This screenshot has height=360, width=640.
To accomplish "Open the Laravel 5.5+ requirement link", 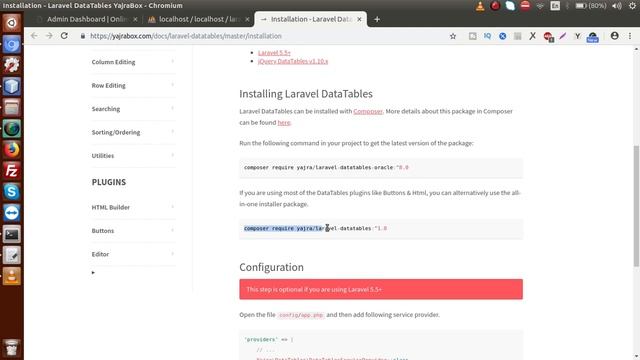I will tap(274, 53).
